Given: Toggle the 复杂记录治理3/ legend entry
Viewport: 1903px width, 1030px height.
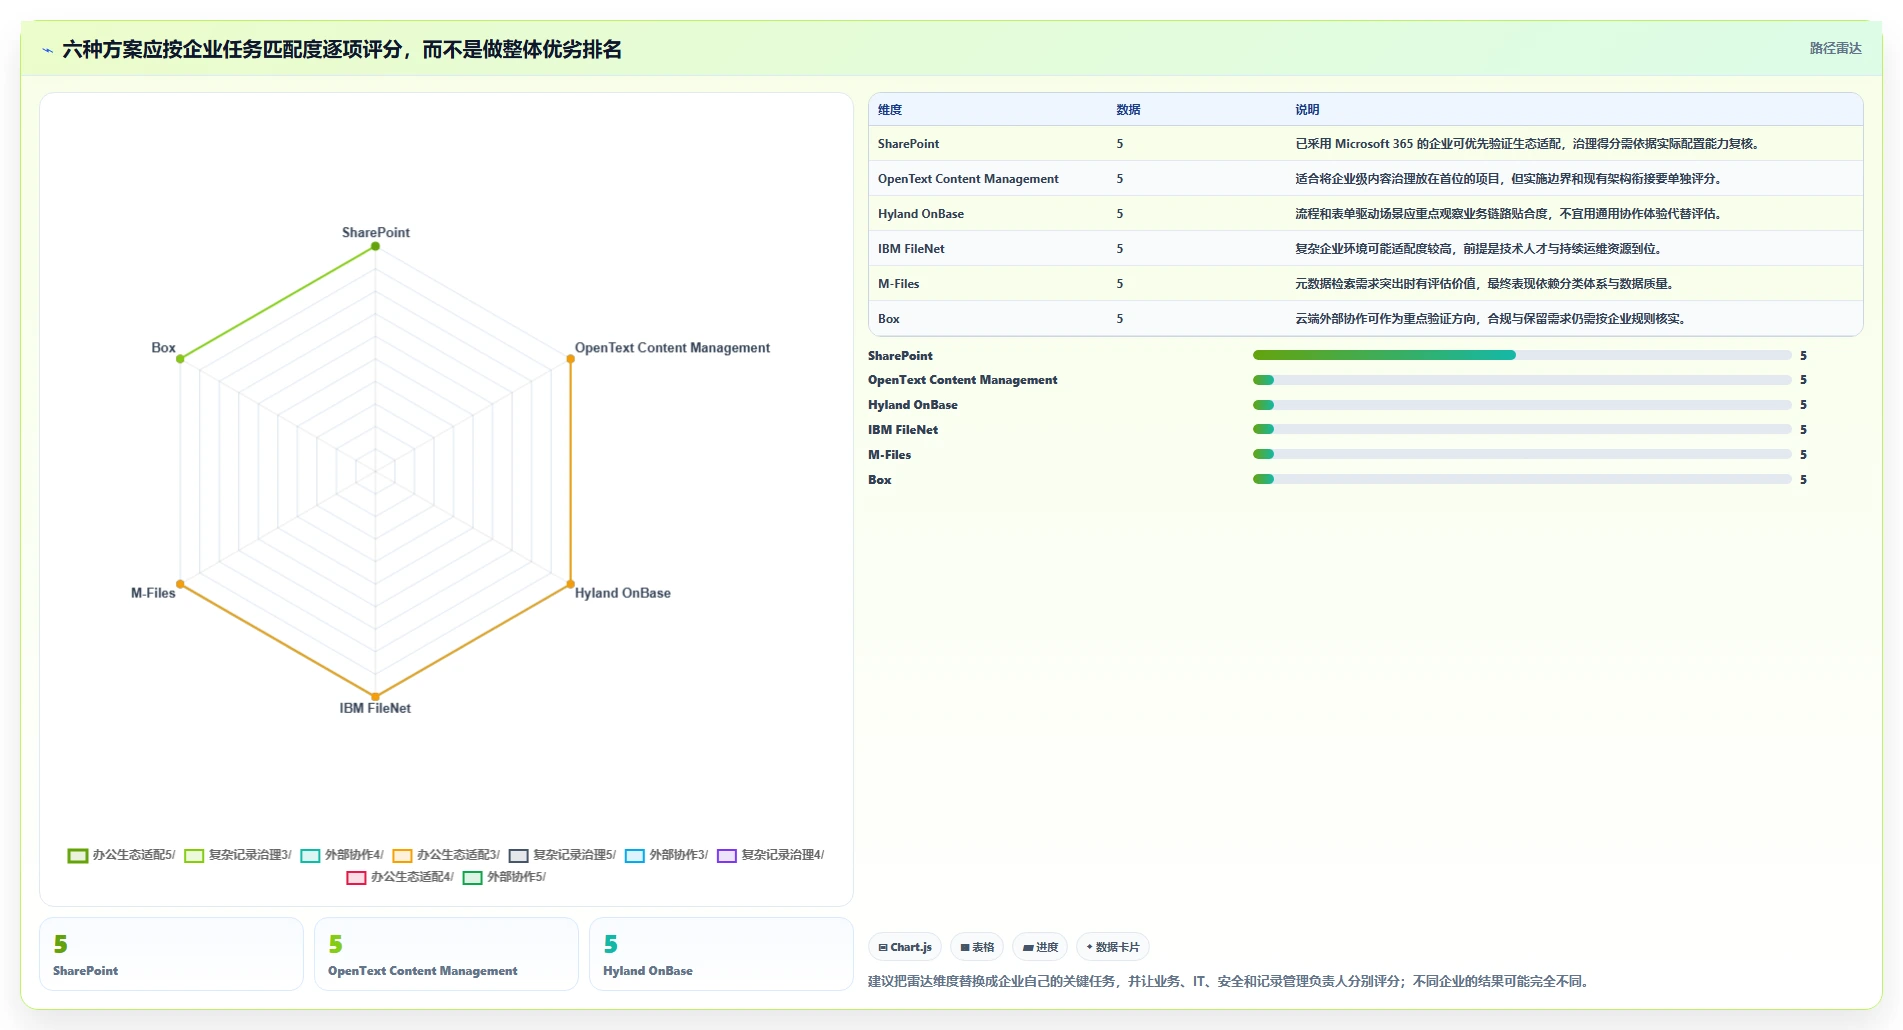Looking at the screenshot, I should tap(238, 855).
